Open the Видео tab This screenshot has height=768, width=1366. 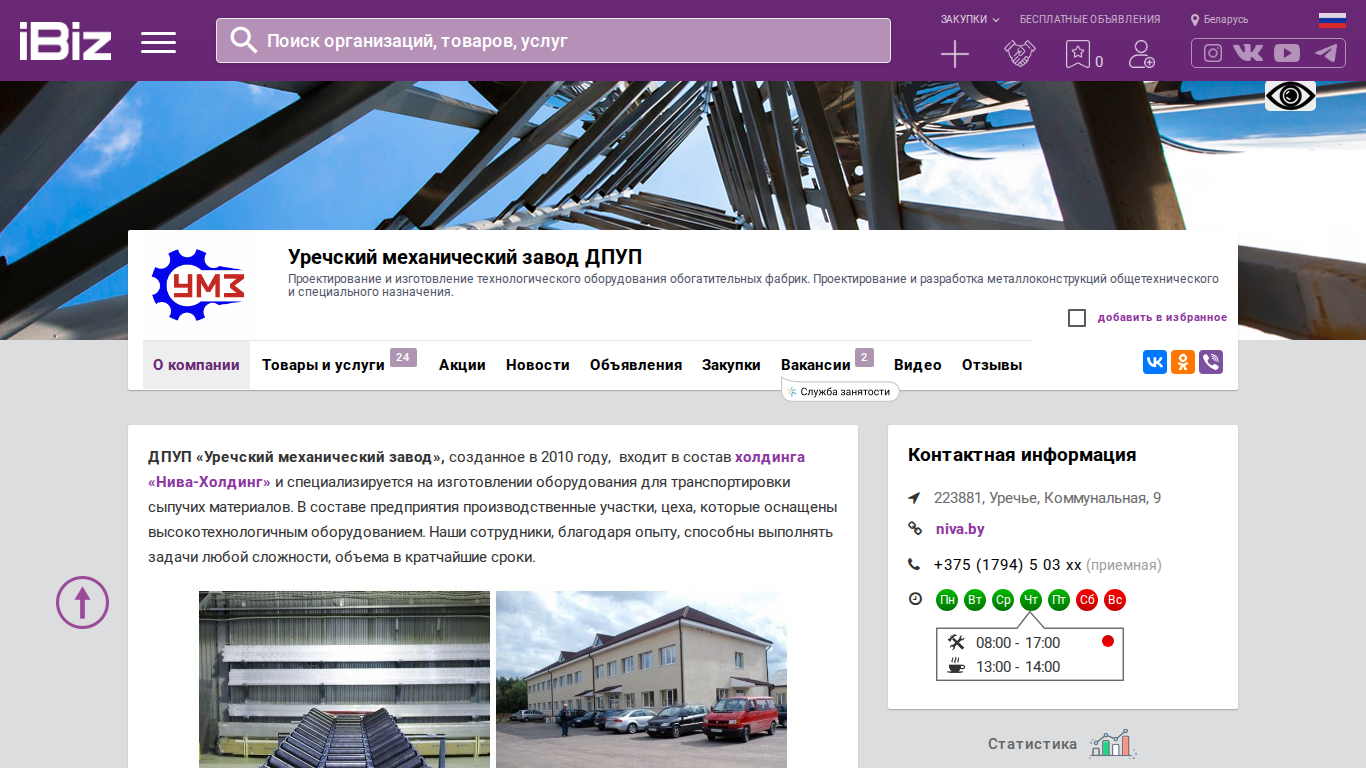coord(918,365)
